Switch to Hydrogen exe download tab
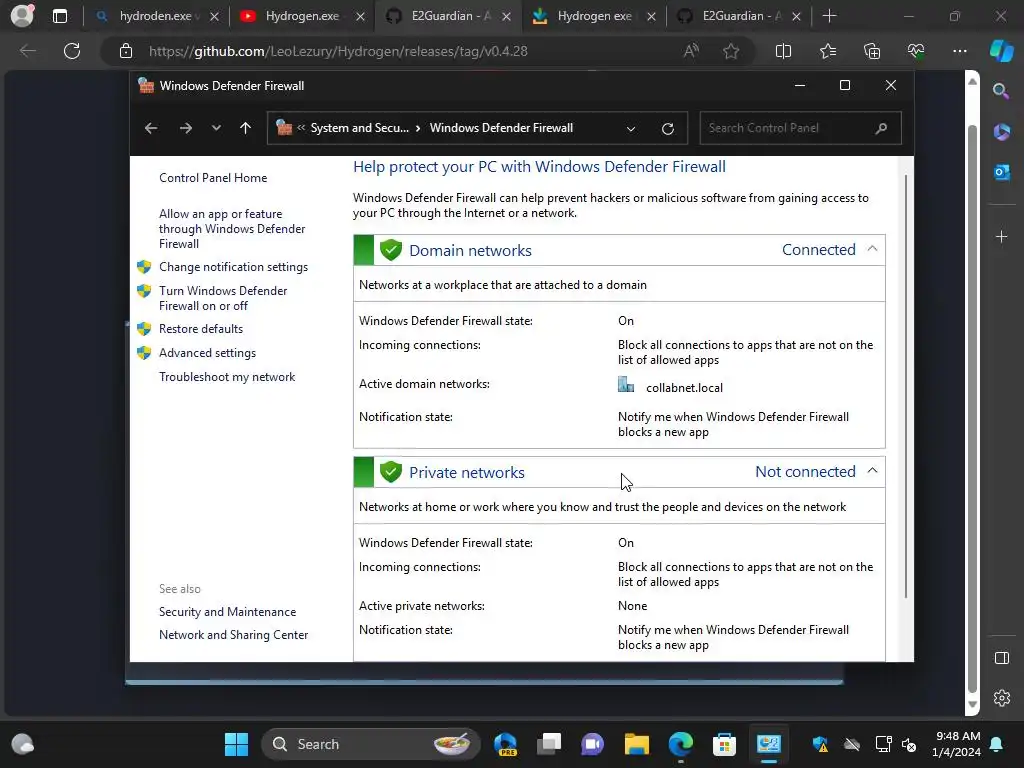 (594, 16)
